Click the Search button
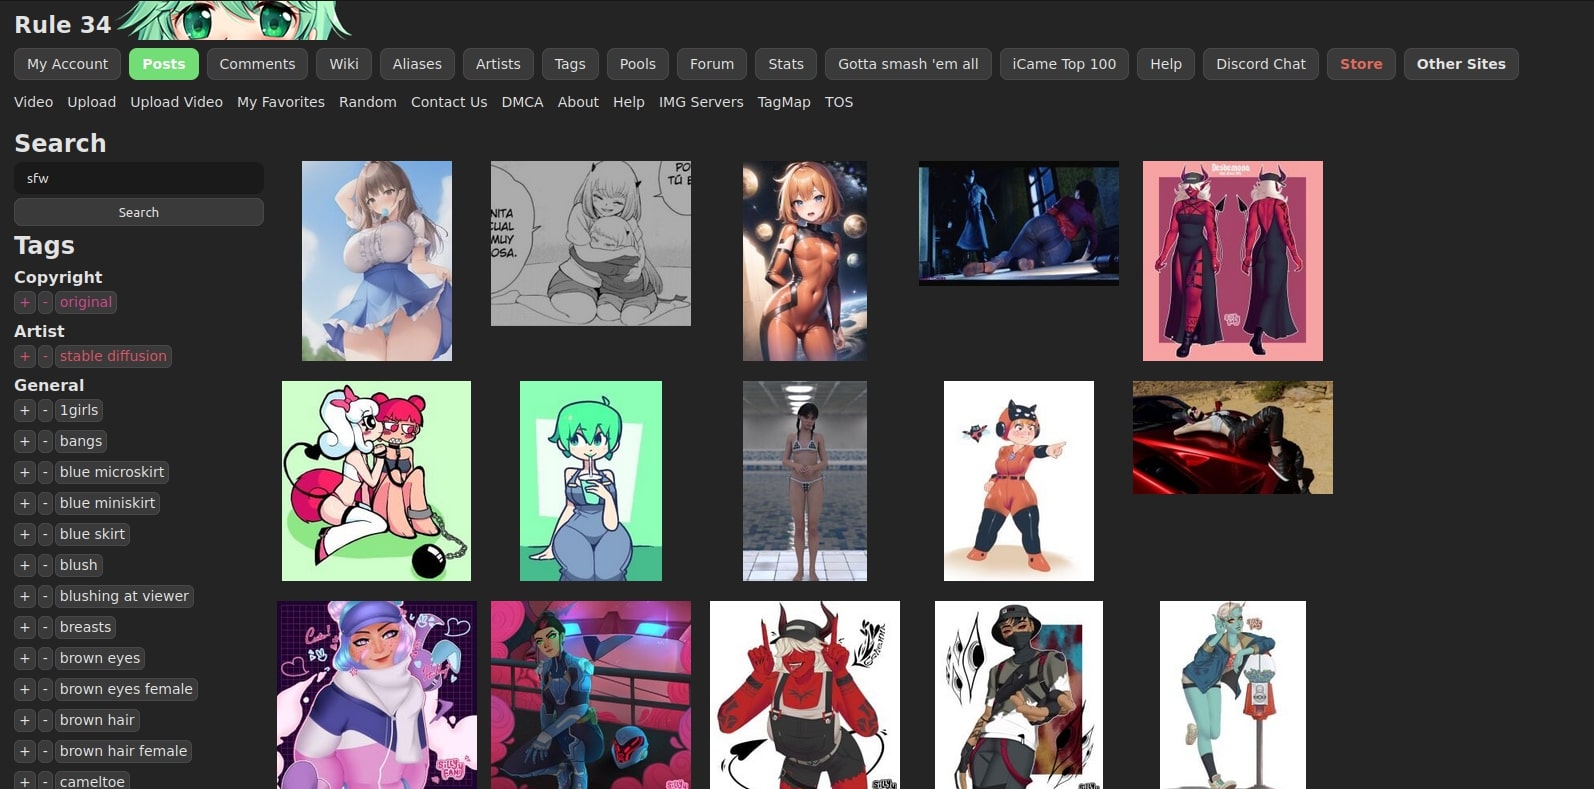The width and height of the screenshot is (1594, 789). click(x=139, y=212)
